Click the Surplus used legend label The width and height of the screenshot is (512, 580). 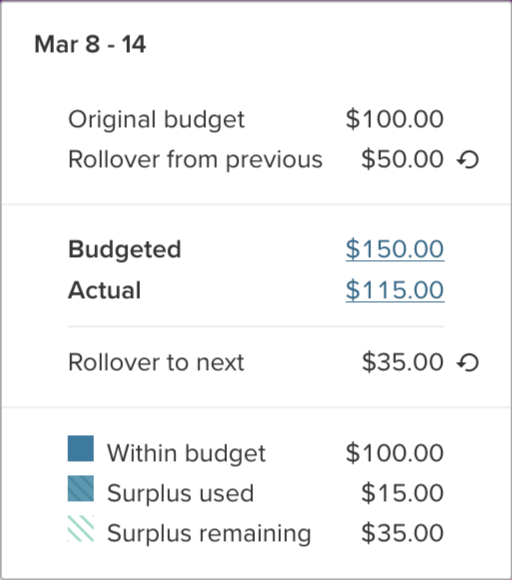pyautogui.click(x=181, y=493)
